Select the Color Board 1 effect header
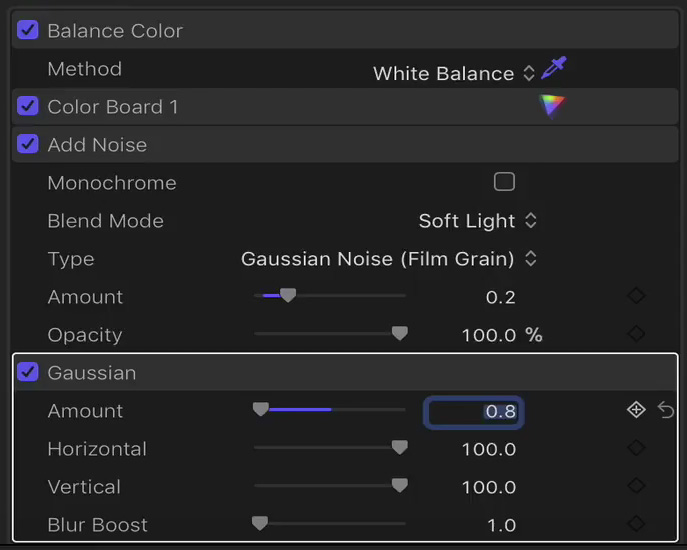Image resolution: width=687 pixels, height=550 pixels. pos(345,106)
